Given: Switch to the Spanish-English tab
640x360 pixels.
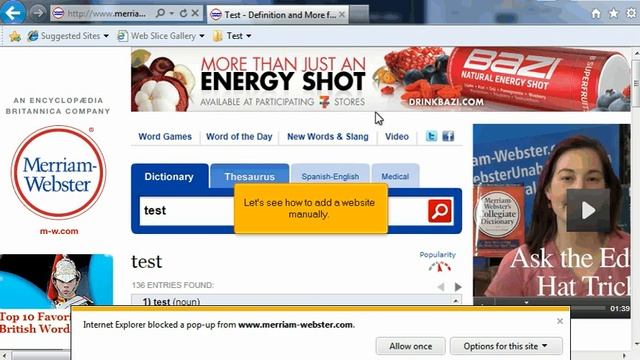Looking at the screenshot, I should coord(330,176).
